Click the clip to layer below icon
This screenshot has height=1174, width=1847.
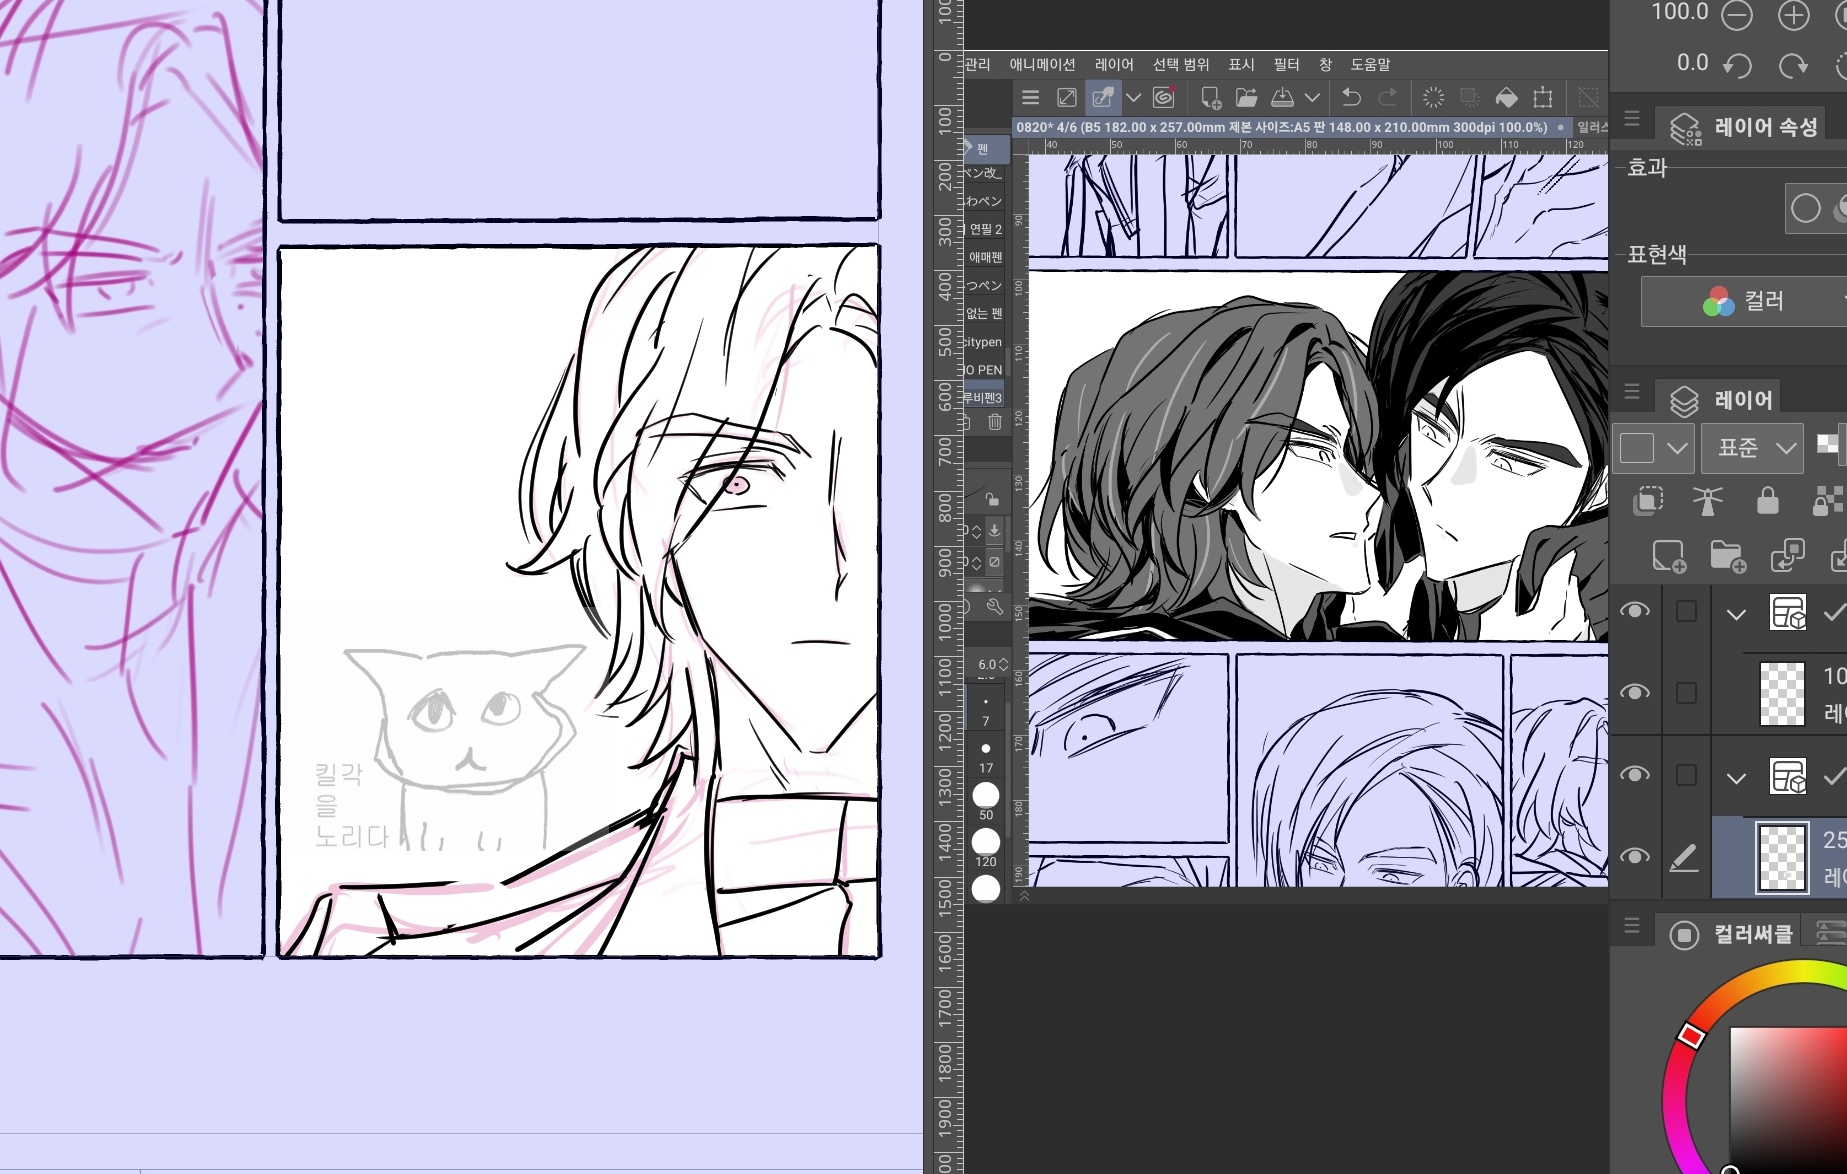pos(1648,500)
